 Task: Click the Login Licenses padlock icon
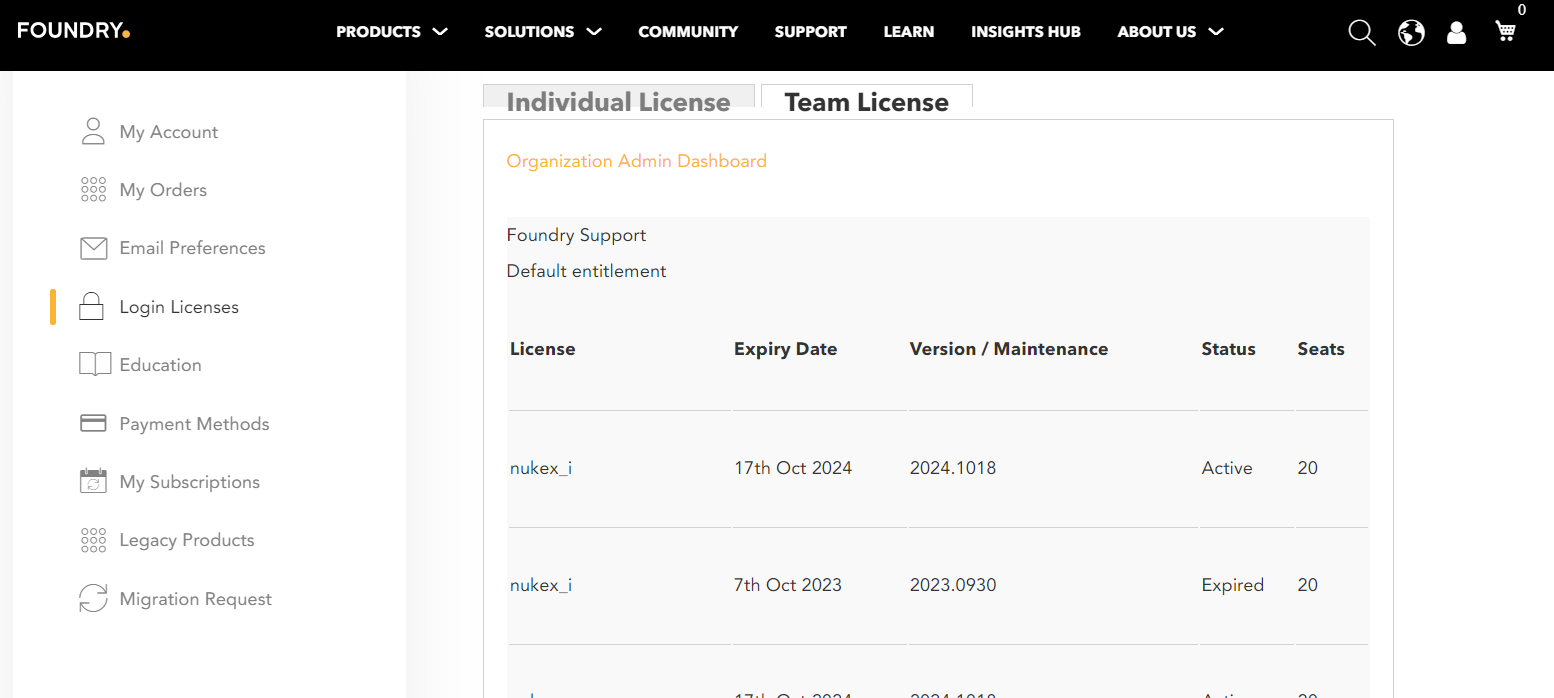(91, 306)
